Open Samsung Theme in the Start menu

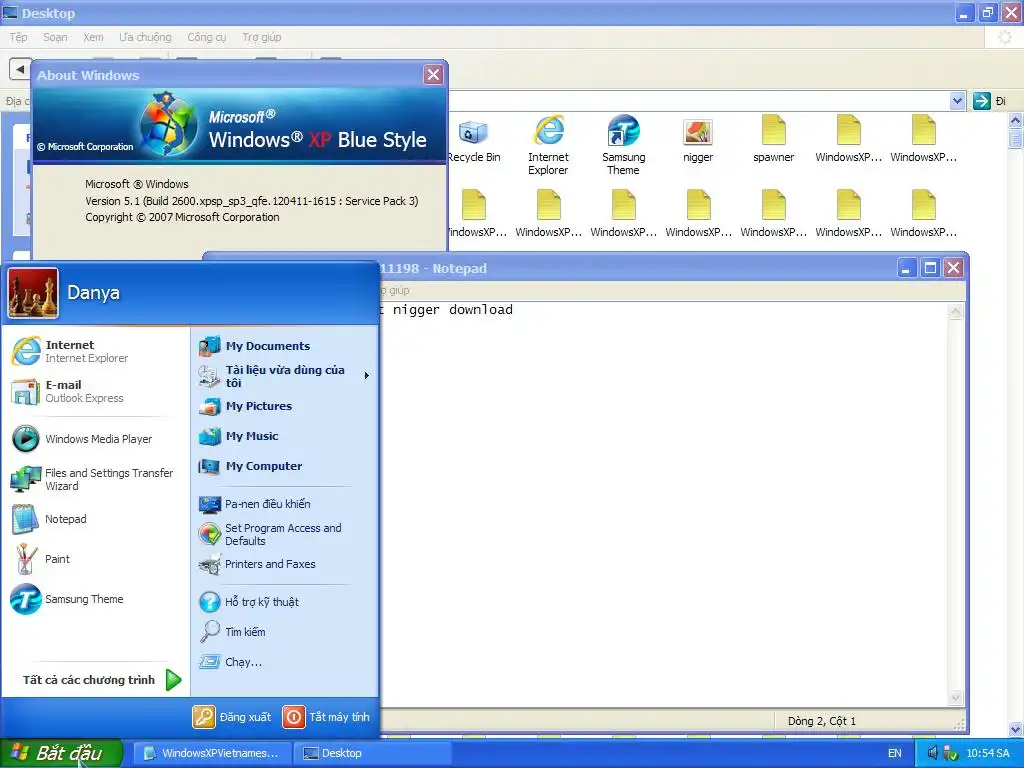pyautogui.click(x=67, y=599)
